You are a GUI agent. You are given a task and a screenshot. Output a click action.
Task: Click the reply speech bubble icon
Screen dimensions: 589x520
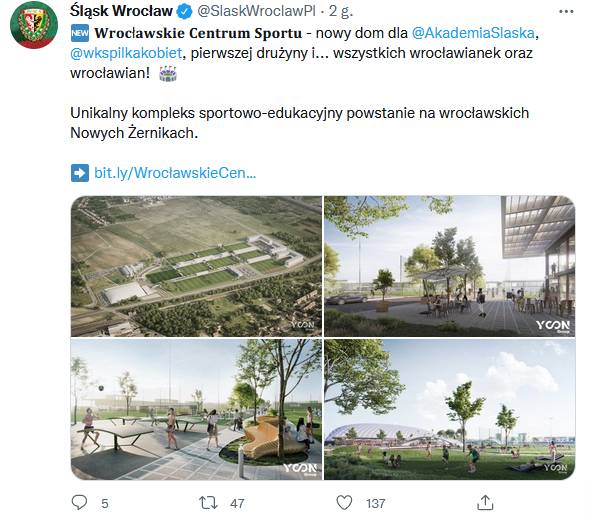pyautogui.click(x=79, y=503)
